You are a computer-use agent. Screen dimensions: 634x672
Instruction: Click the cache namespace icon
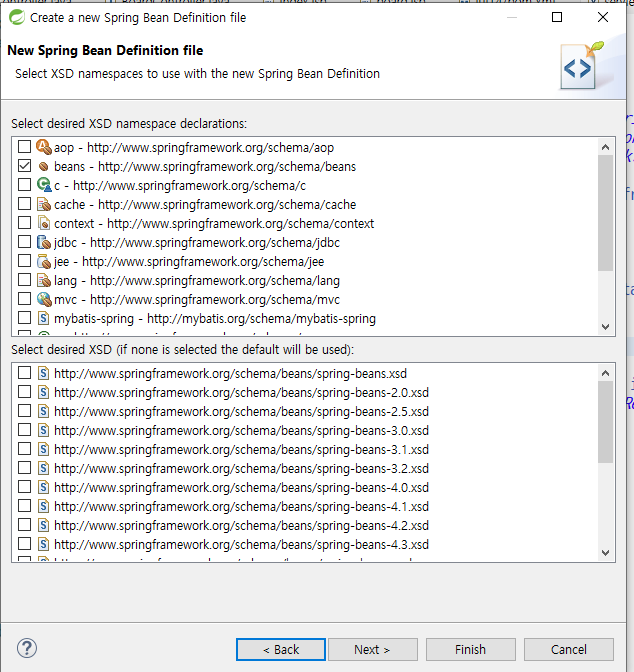pyautogui.click(x=43, y=204)
